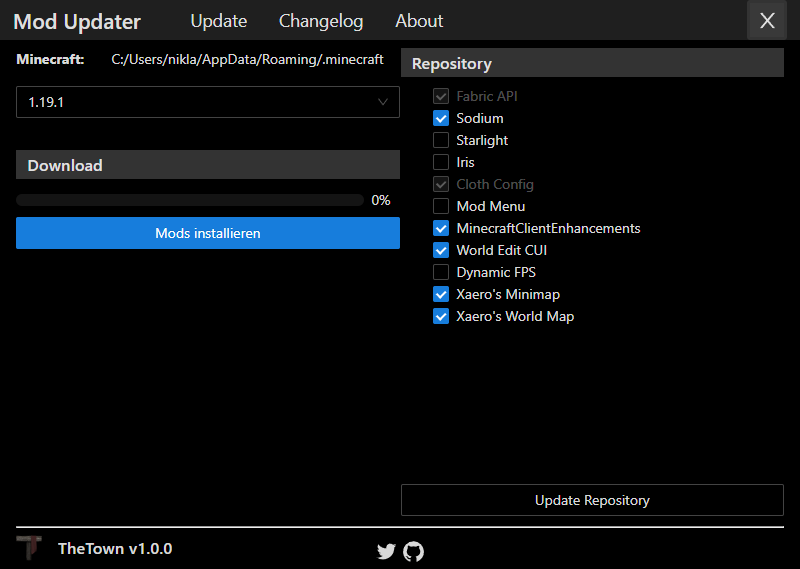This screenshot has height=569, width=800.
Task: Click the Minecraft path C:/Users/nikla/AppData/Roaming/.minecraft
Action: point(247,60)
